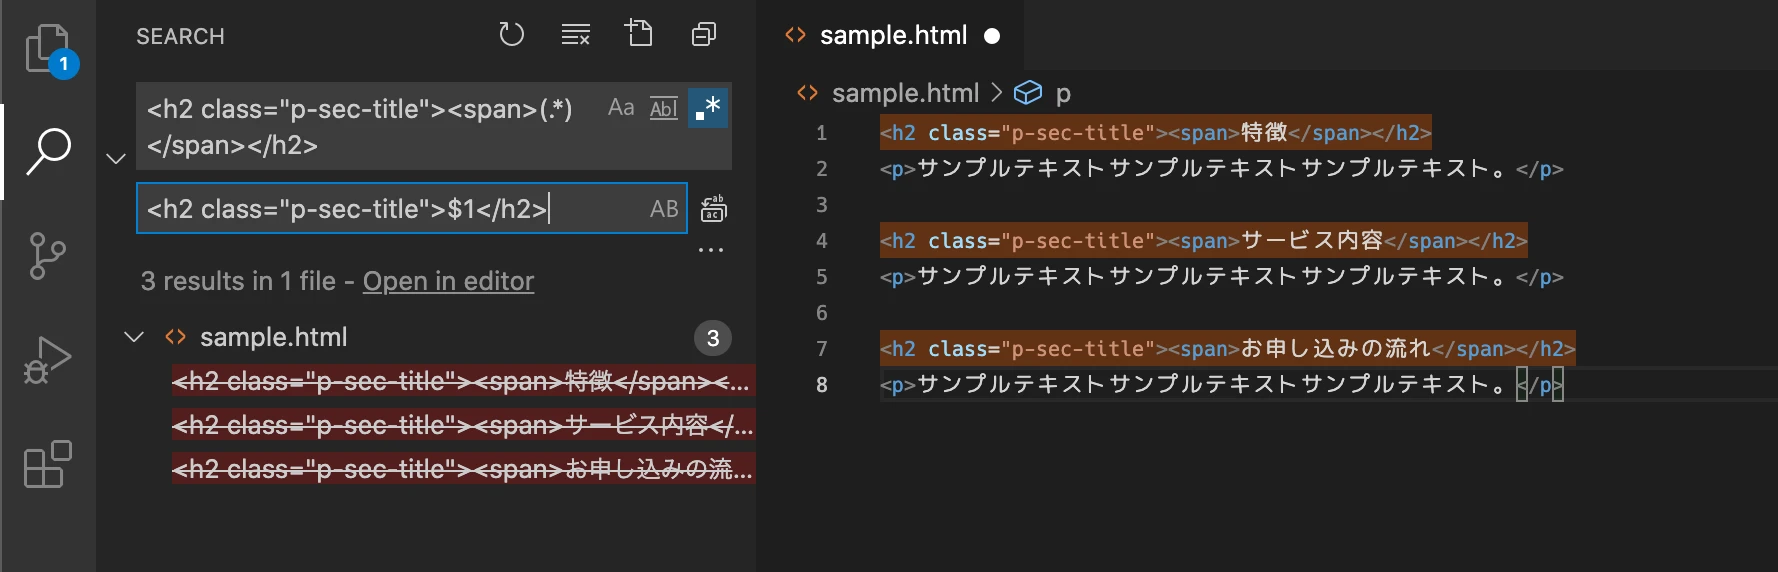The width and height of the screenshot is (1778, 572).
Task: Open results via Open in editor link
Action: (x=448, y=281)
